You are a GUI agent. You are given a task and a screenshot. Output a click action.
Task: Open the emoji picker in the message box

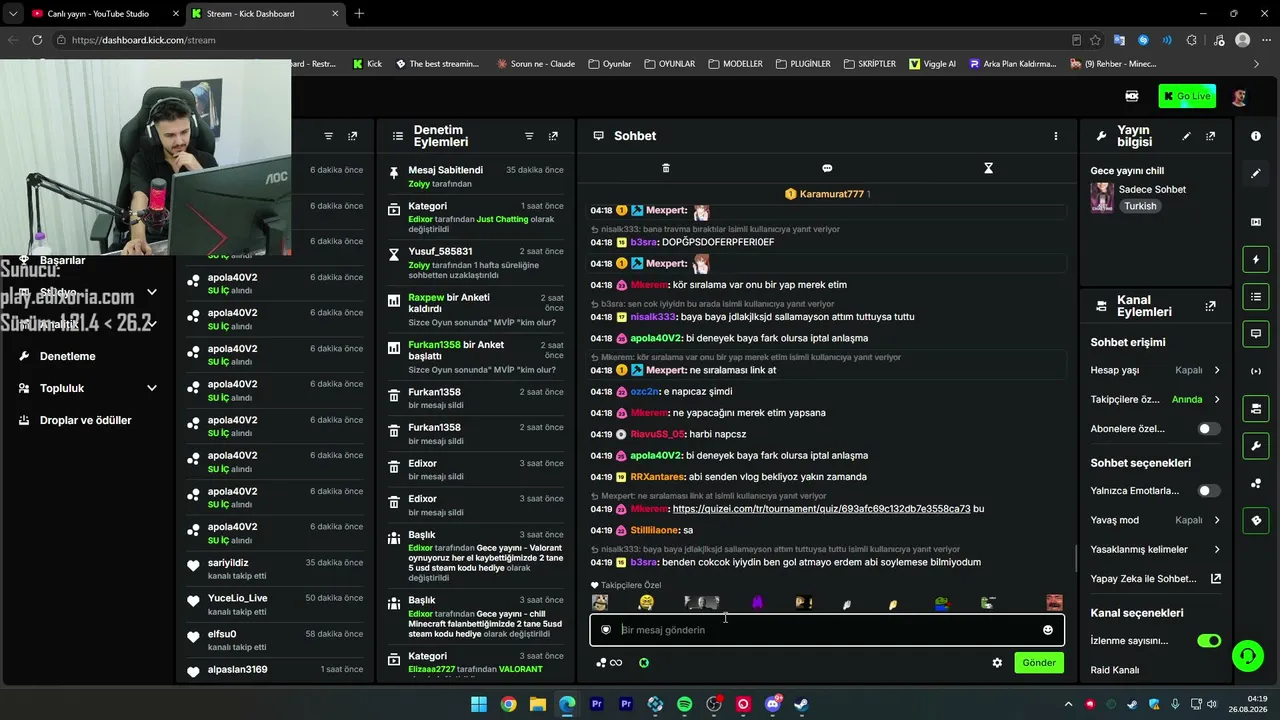[1048, 630]
